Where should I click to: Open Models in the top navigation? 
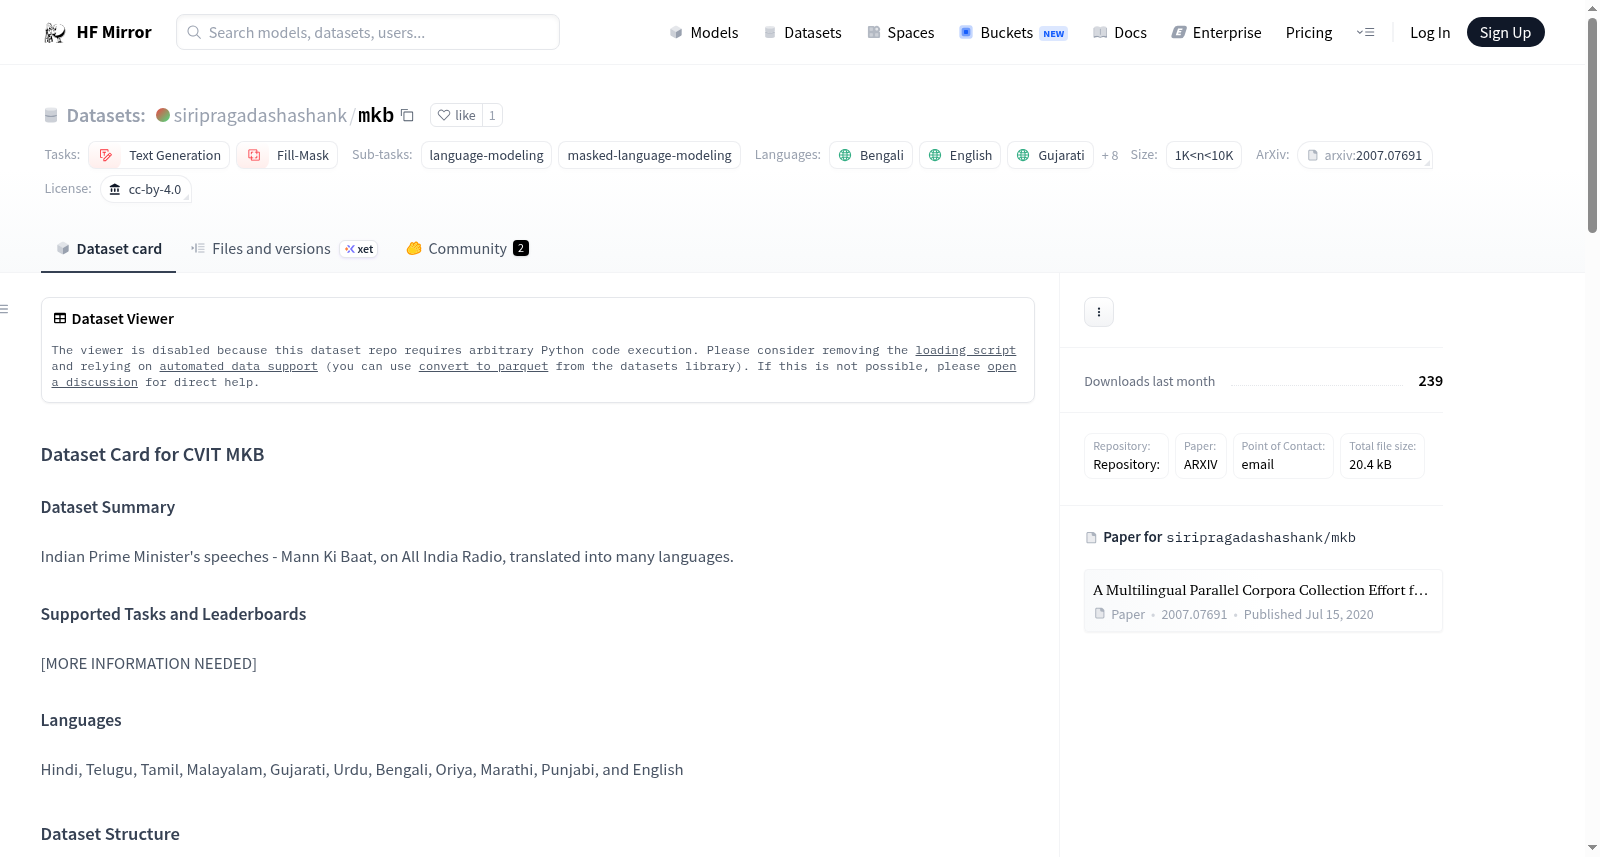point(704,32)
